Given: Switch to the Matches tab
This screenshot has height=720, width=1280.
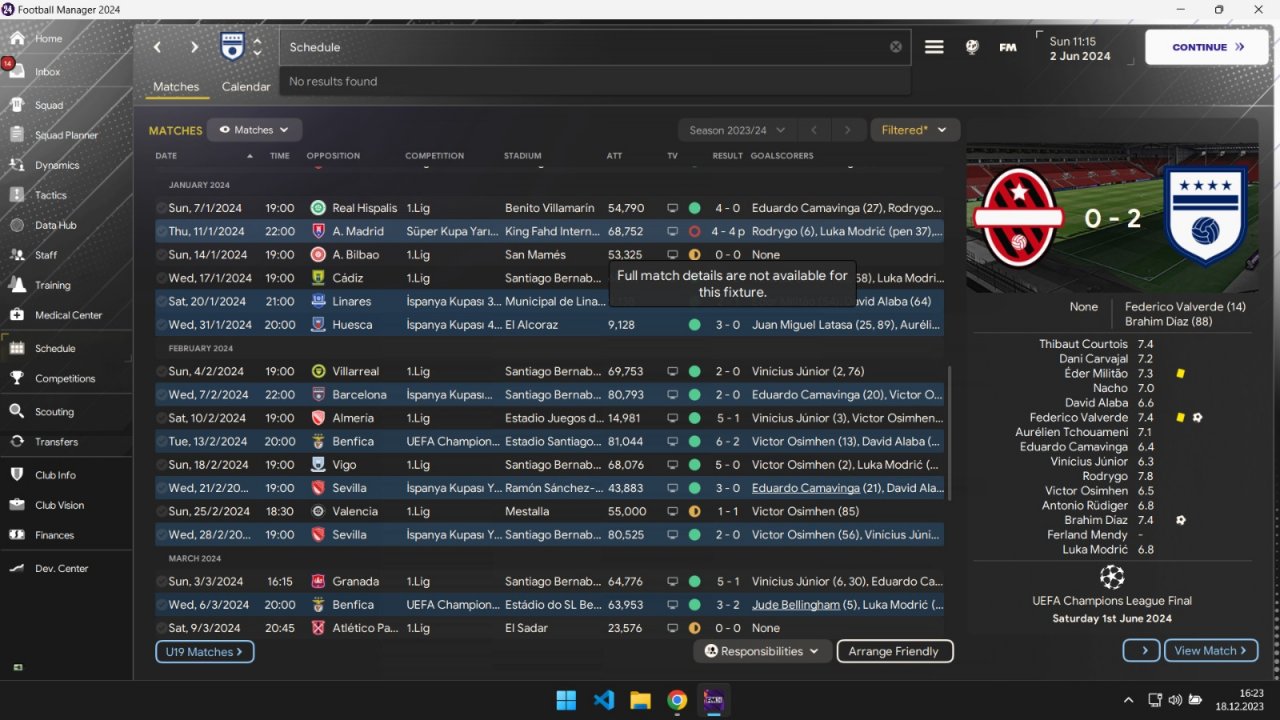Looking at the screenshot, I should tap(176, 87).
